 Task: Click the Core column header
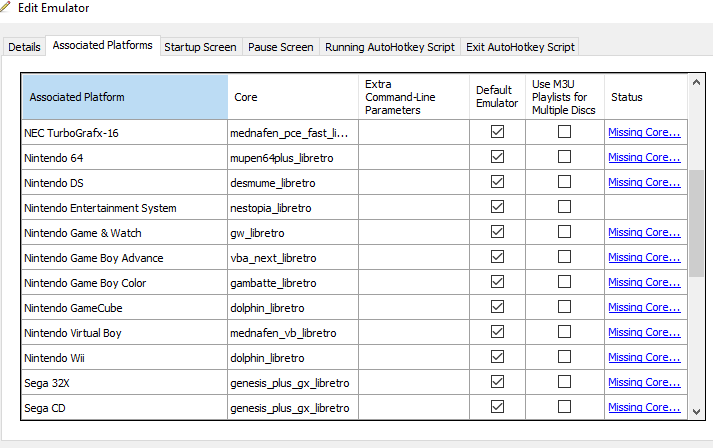[x=293, y=97]
